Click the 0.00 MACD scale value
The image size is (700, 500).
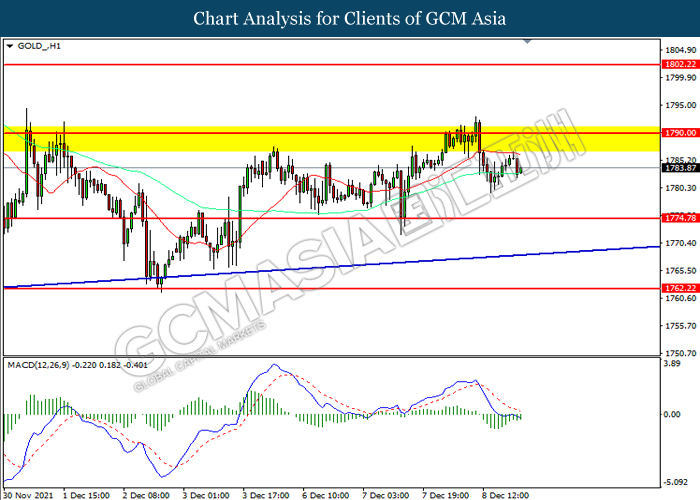point(672,415)
